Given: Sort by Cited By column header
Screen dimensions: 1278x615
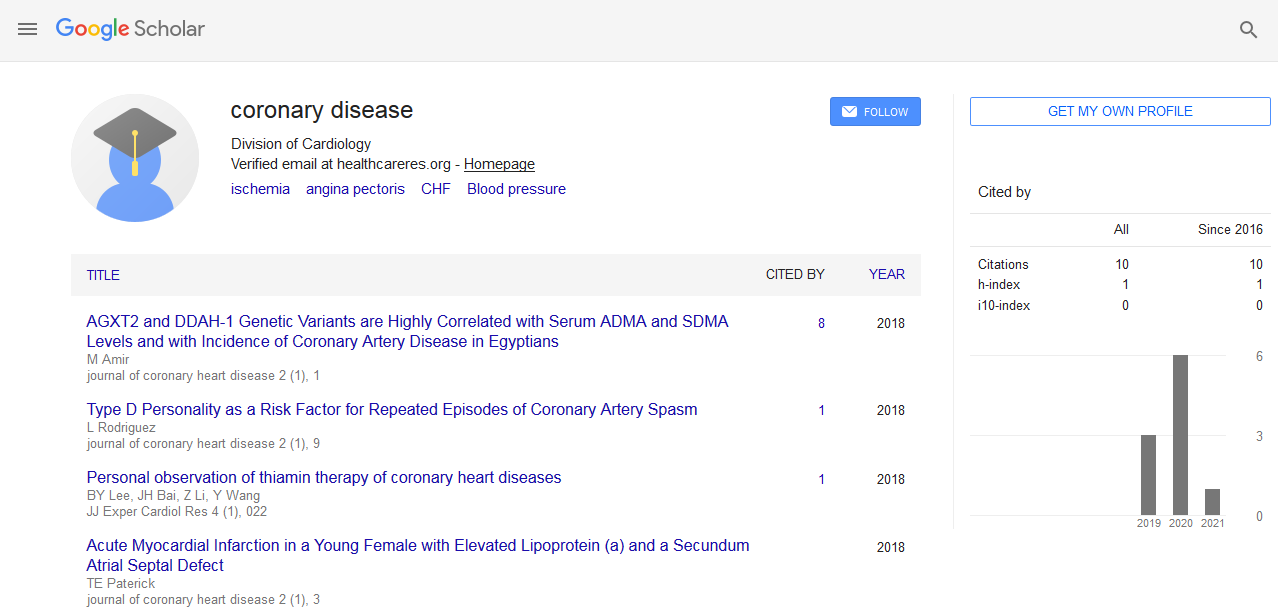Looking at the screenshot, I should pyautogui.click(x=794, y=274).
